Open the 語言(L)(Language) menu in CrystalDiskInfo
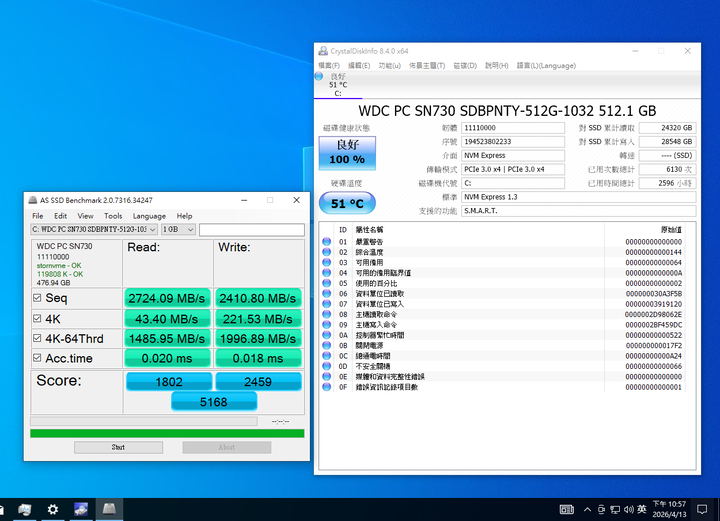Screen dimensions: 720x521 tap(546, 66)
